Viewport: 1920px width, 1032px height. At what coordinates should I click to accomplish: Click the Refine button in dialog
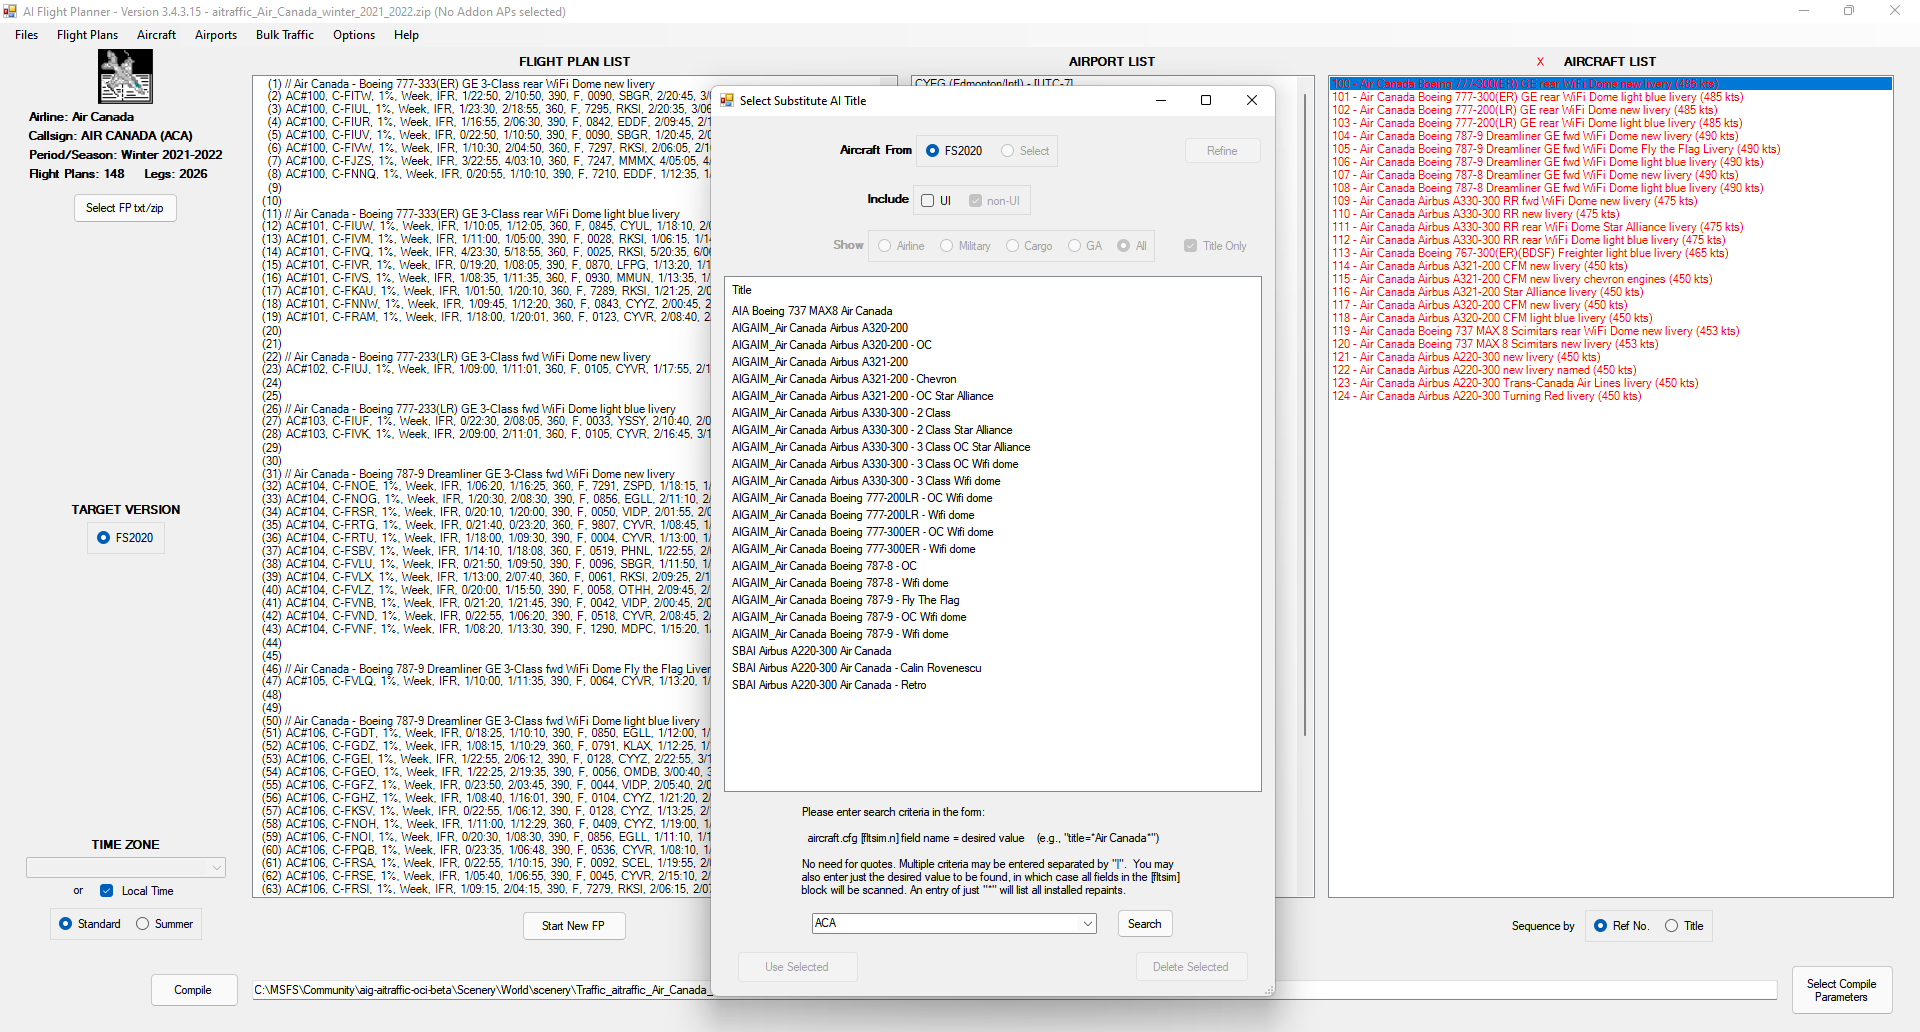point(1222,151)
